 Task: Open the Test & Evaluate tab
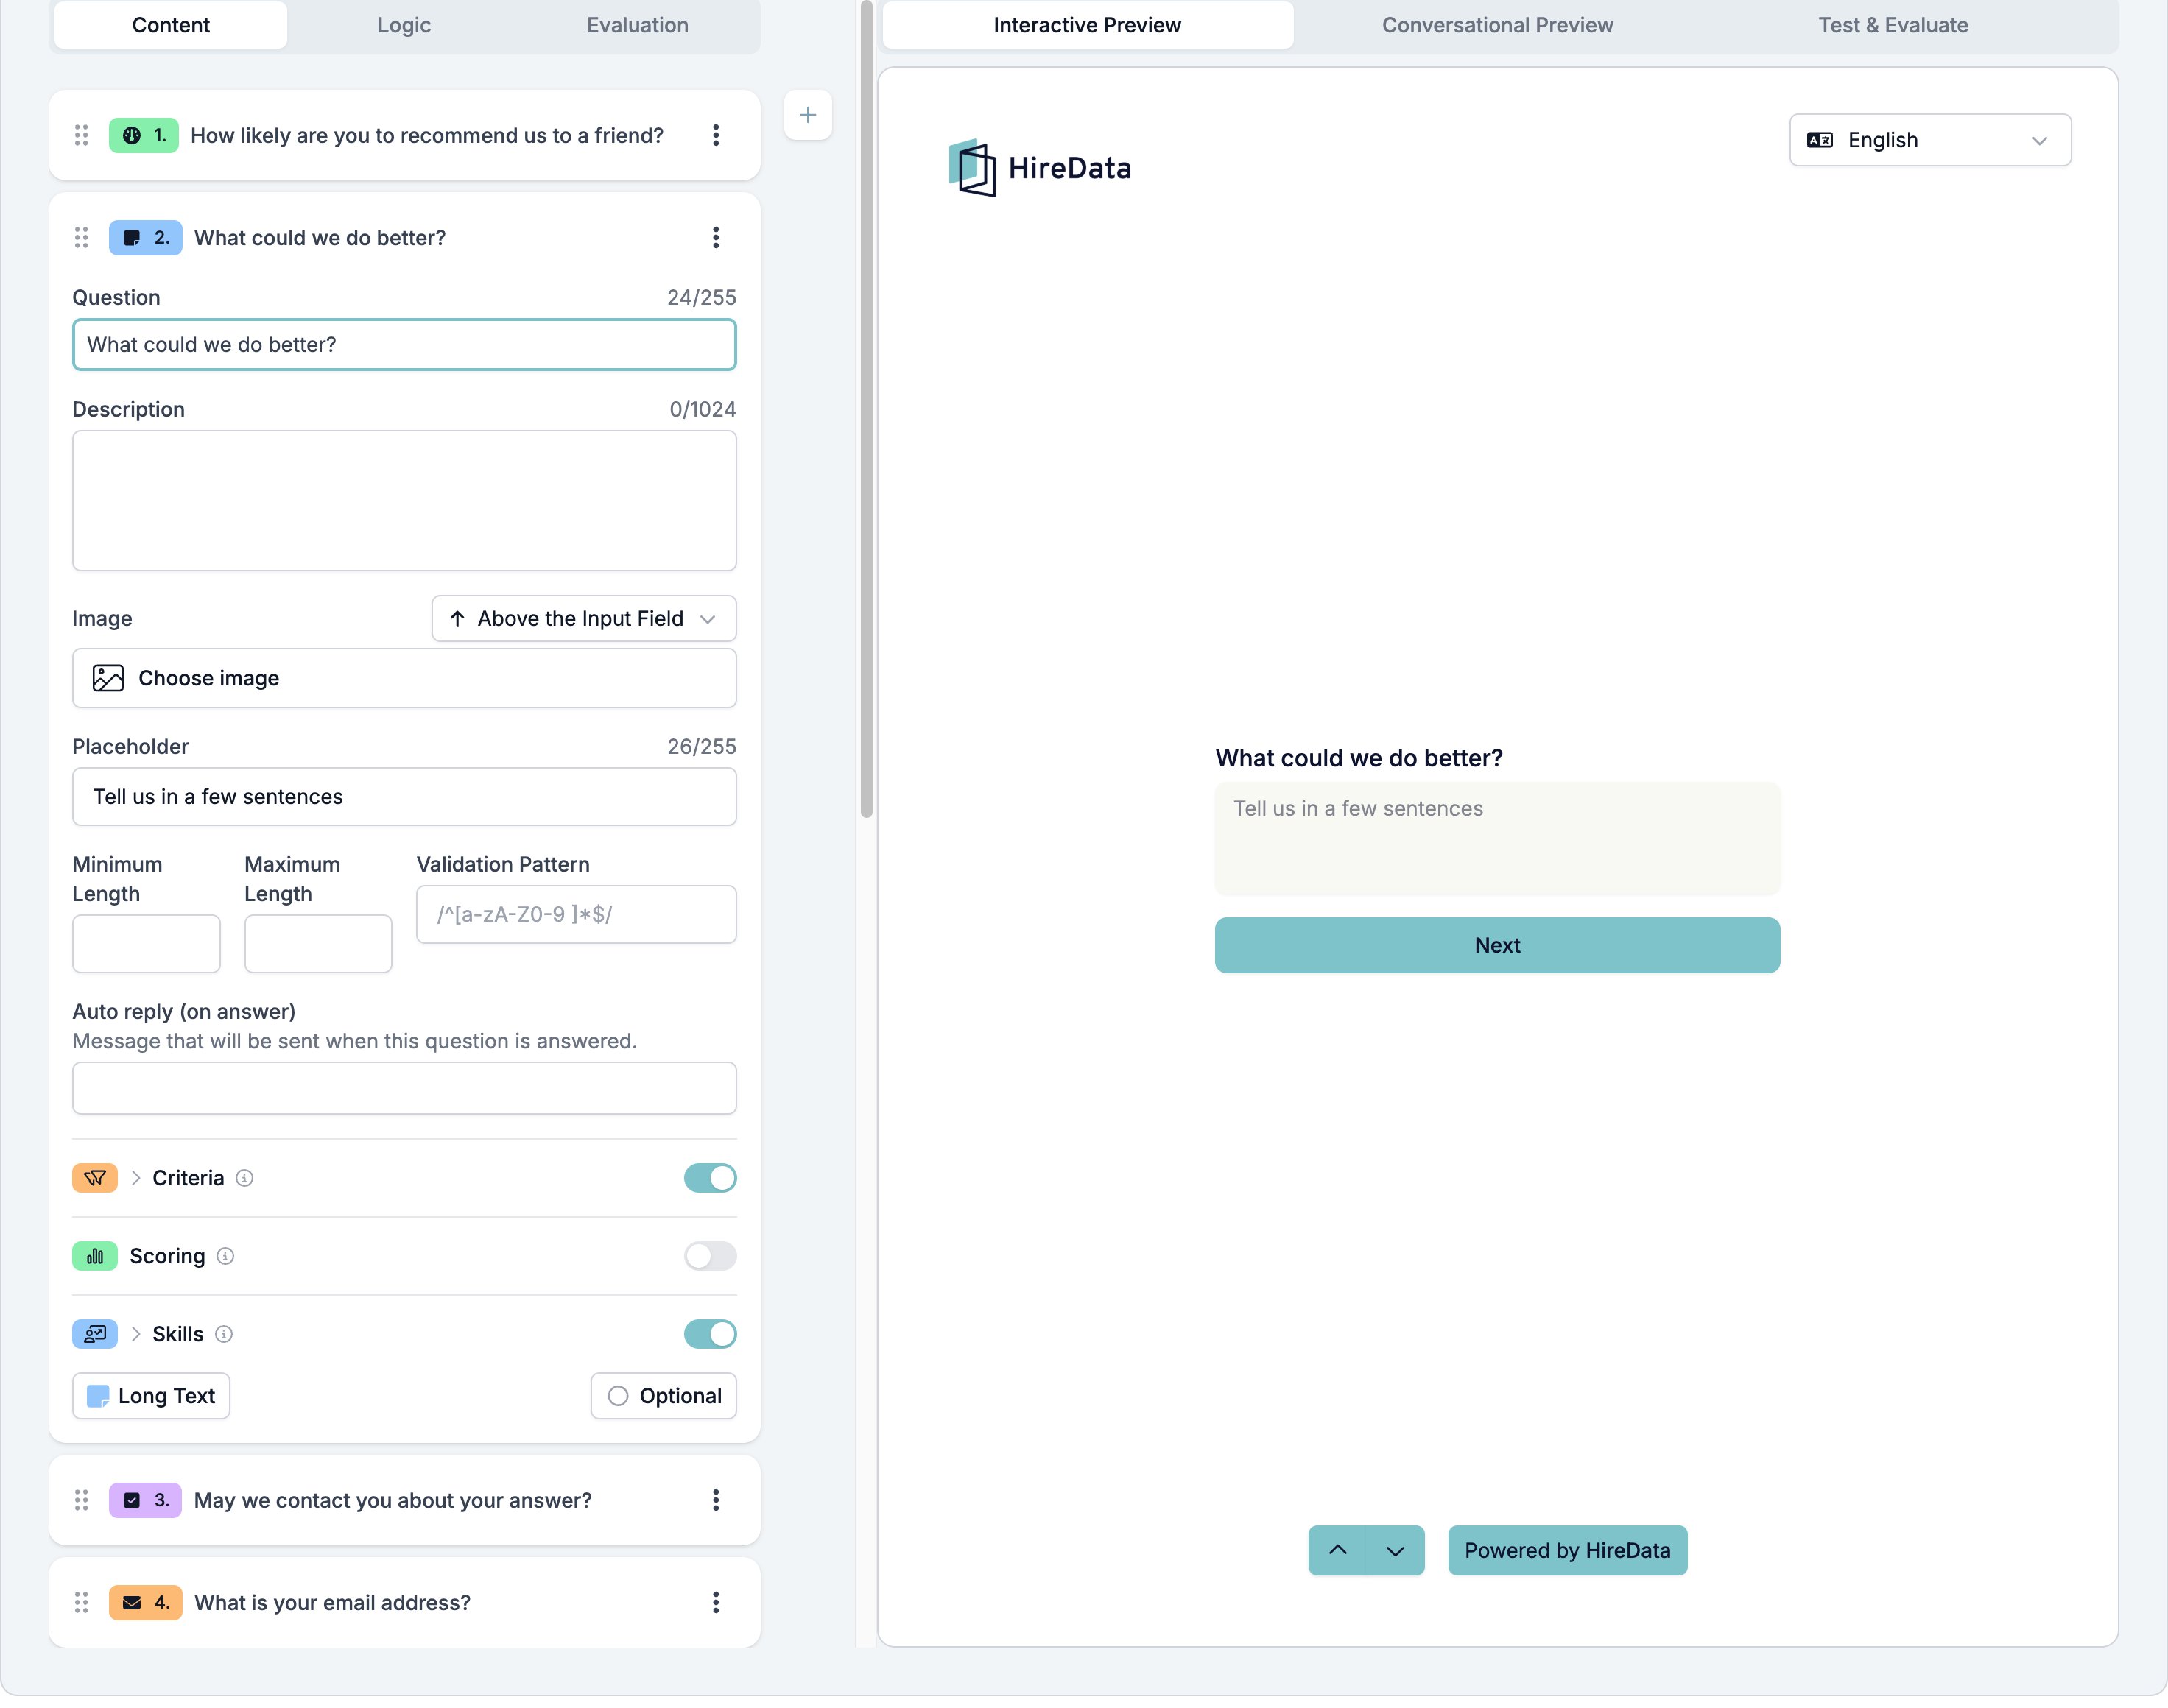1893,25
